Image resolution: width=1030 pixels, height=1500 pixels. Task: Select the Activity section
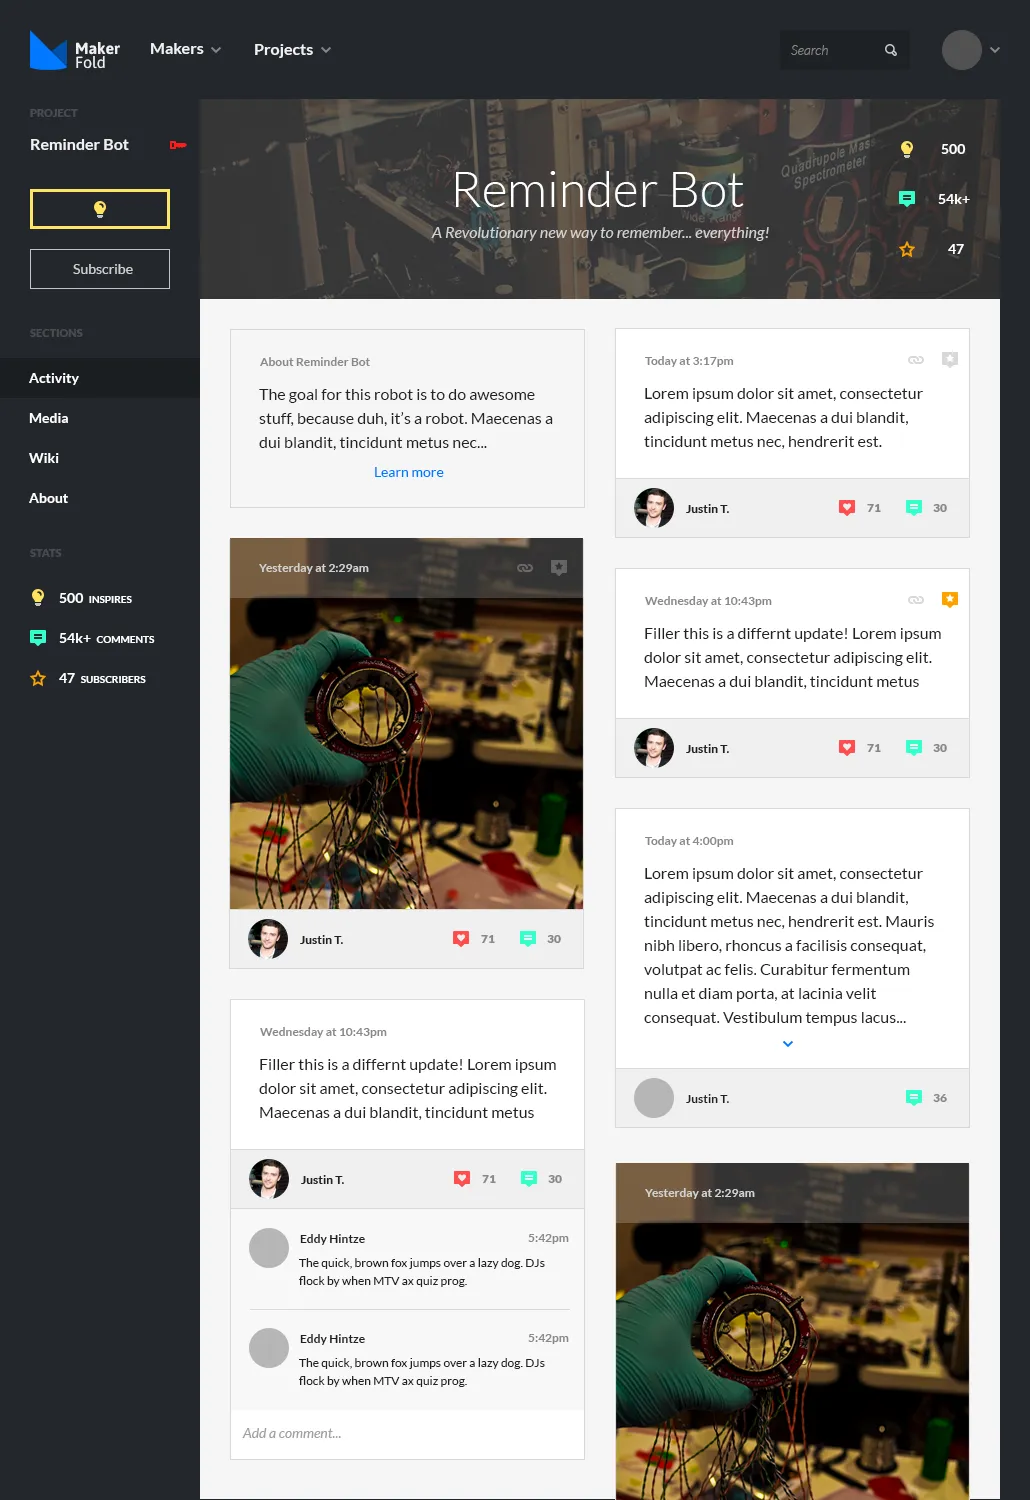(x=100, y=378)
